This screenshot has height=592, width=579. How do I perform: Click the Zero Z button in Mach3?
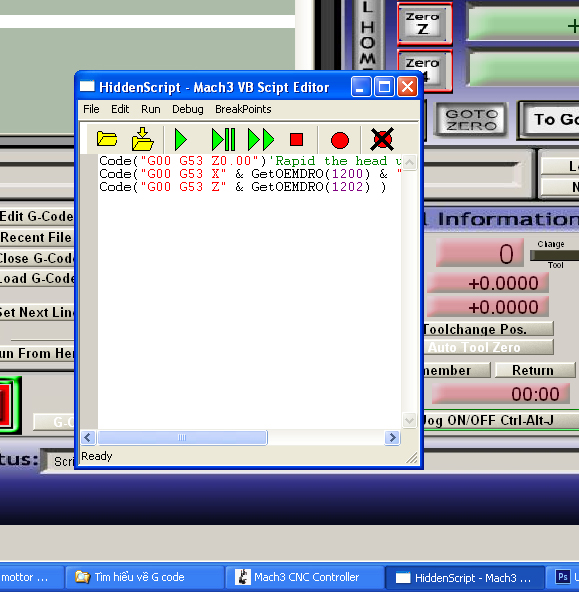point(424,24)
